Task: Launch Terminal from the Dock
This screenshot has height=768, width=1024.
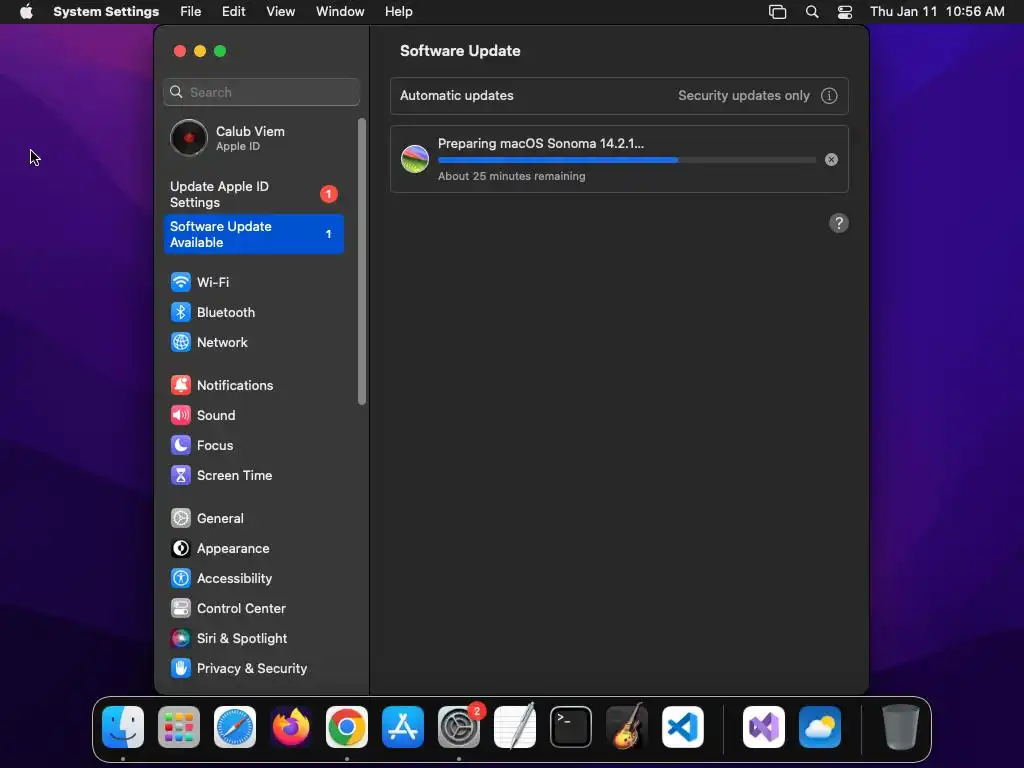Action: click(x=571, y=727)
